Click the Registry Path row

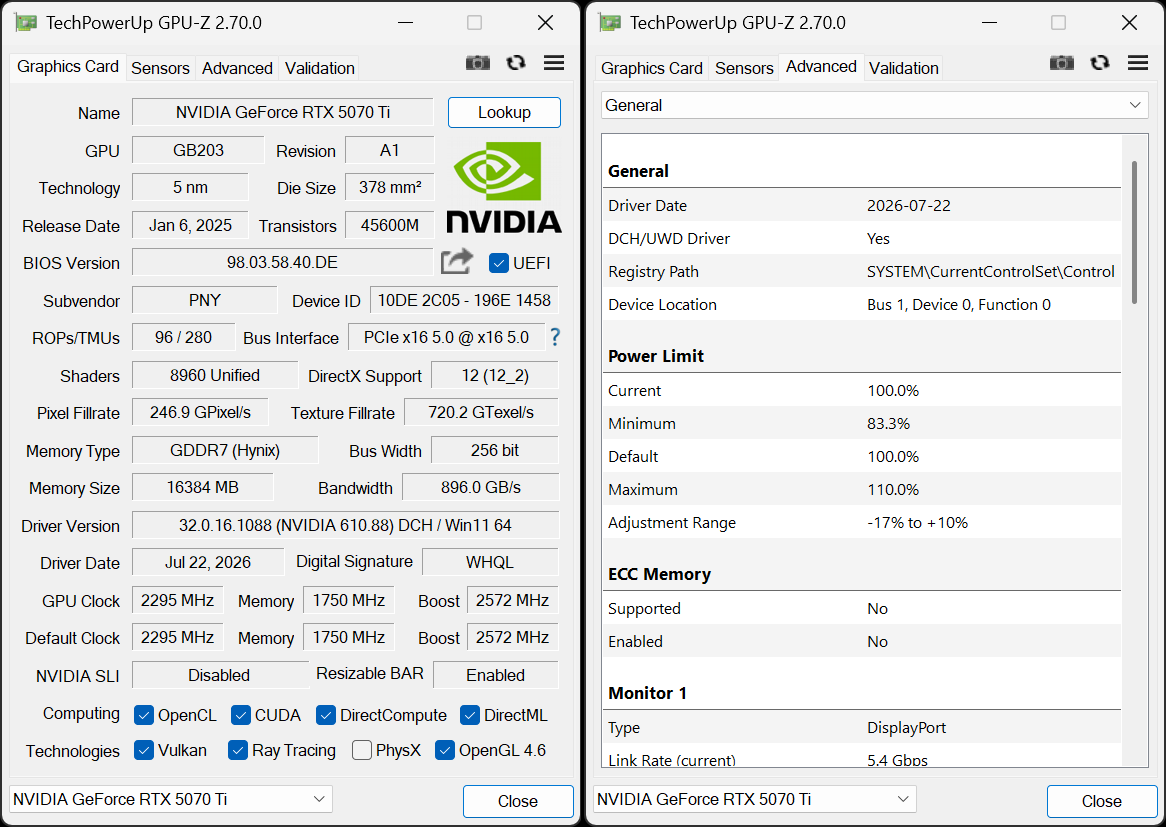click(x=861, y=271)
